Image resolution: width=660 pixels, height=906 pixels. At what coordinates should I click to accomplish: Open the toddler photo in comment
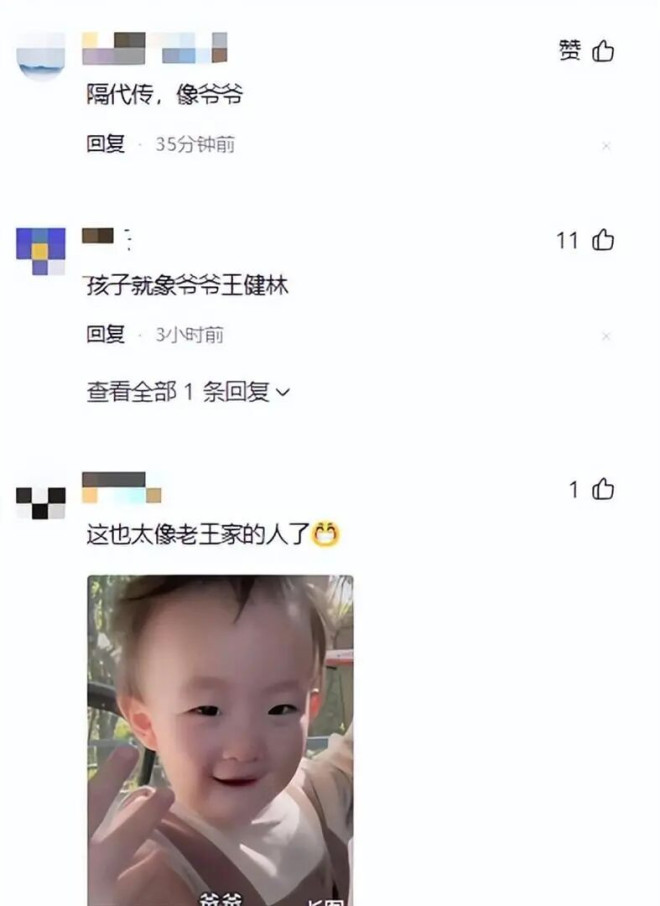point(220,740)
